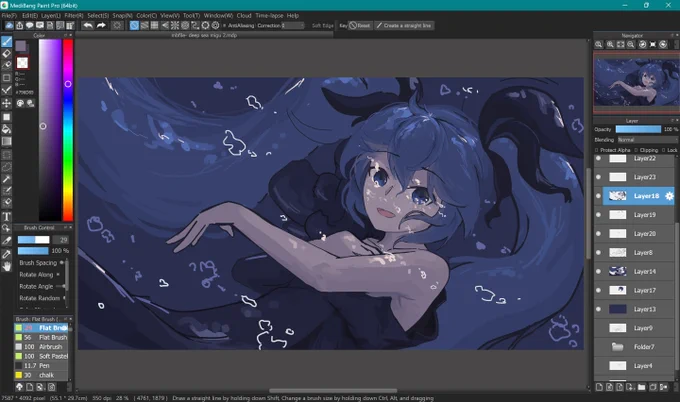Toggle visibility of Layer18
Screen dimensions: 680x402
598,196
